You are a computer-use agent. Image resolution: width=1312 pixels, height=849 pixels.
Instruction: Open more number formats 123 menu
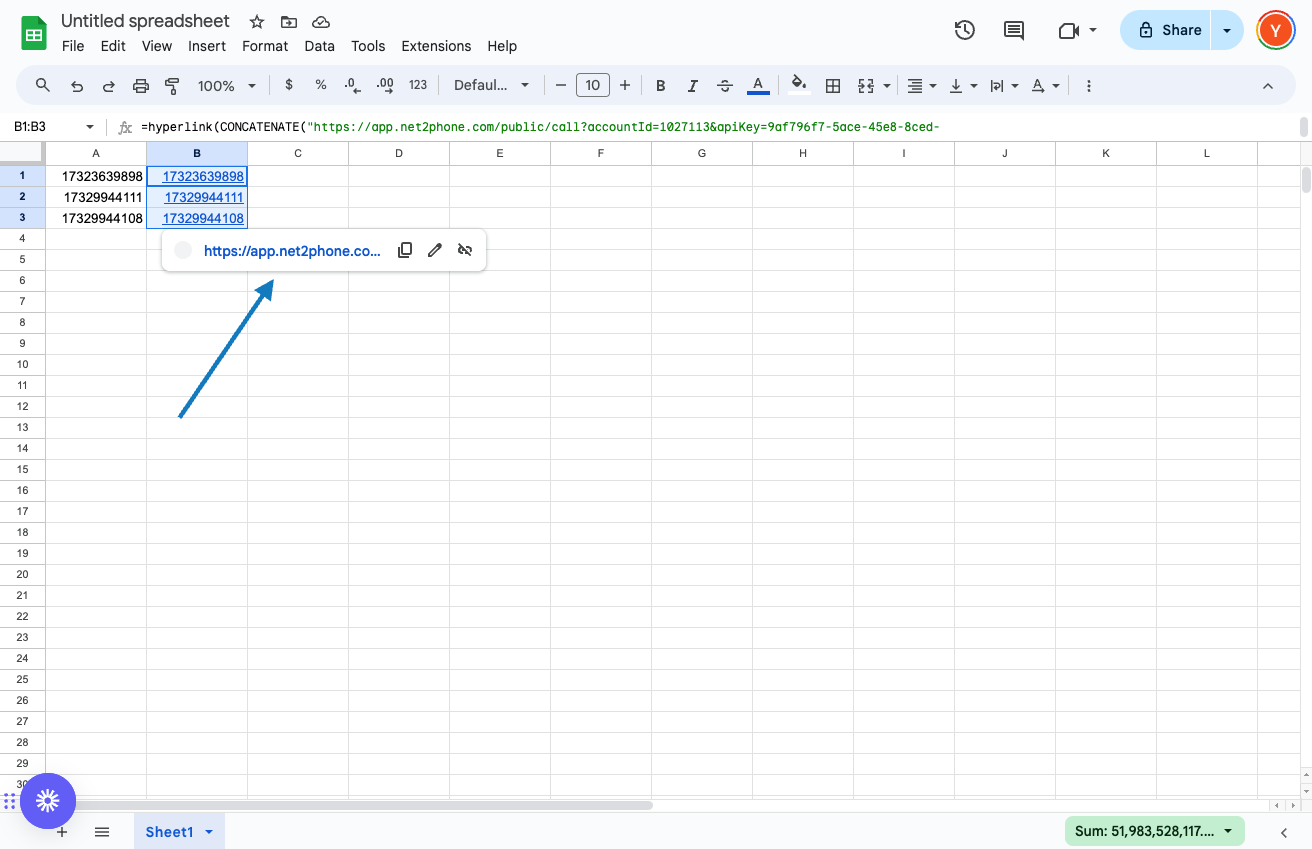point(418,85)
